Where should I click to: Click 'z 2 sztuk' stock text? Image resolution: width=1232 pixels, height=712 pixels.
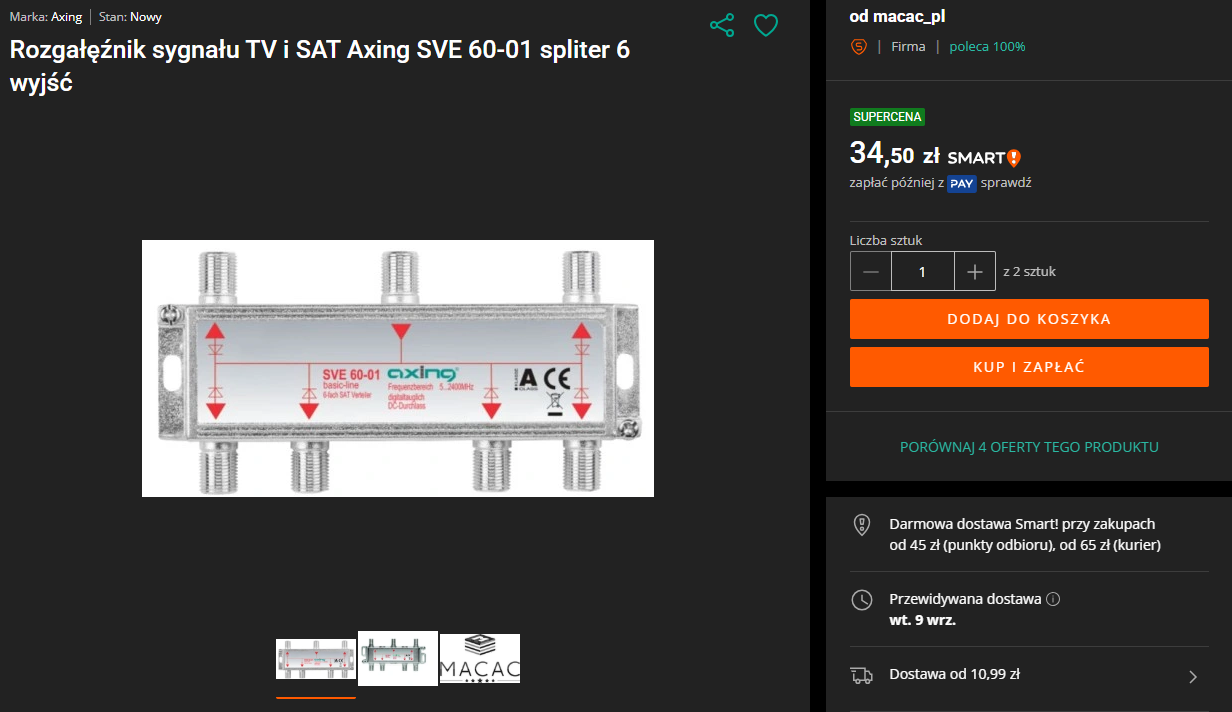point(1029,271)
